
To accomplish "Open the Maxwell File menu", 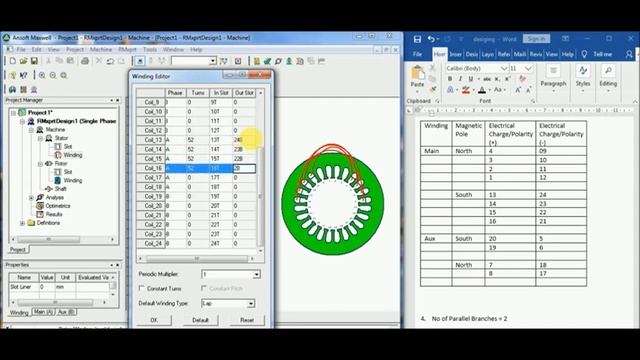I will click(21, 49).
